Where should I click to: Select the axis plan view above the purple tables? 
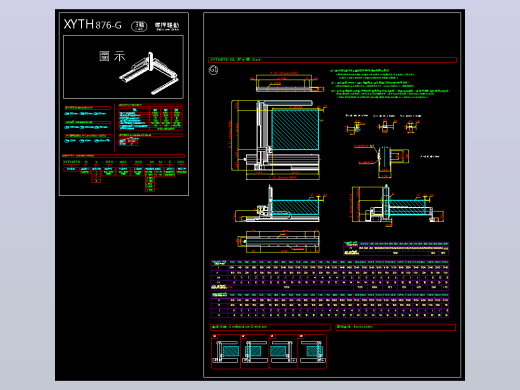pos(278,241)
